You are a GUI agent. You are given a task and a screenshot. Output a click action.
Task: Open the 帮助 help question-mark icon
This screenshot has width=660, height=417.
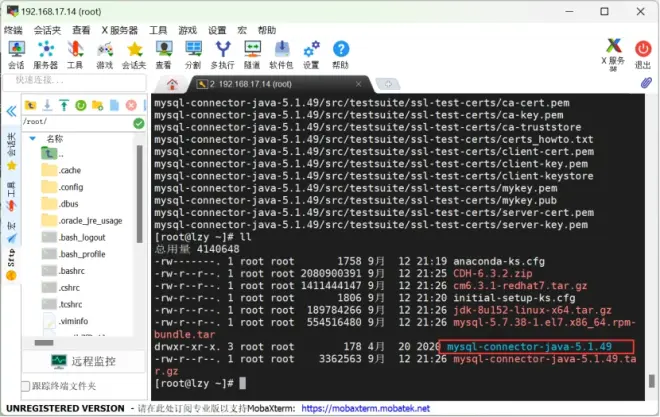[341, 55]
